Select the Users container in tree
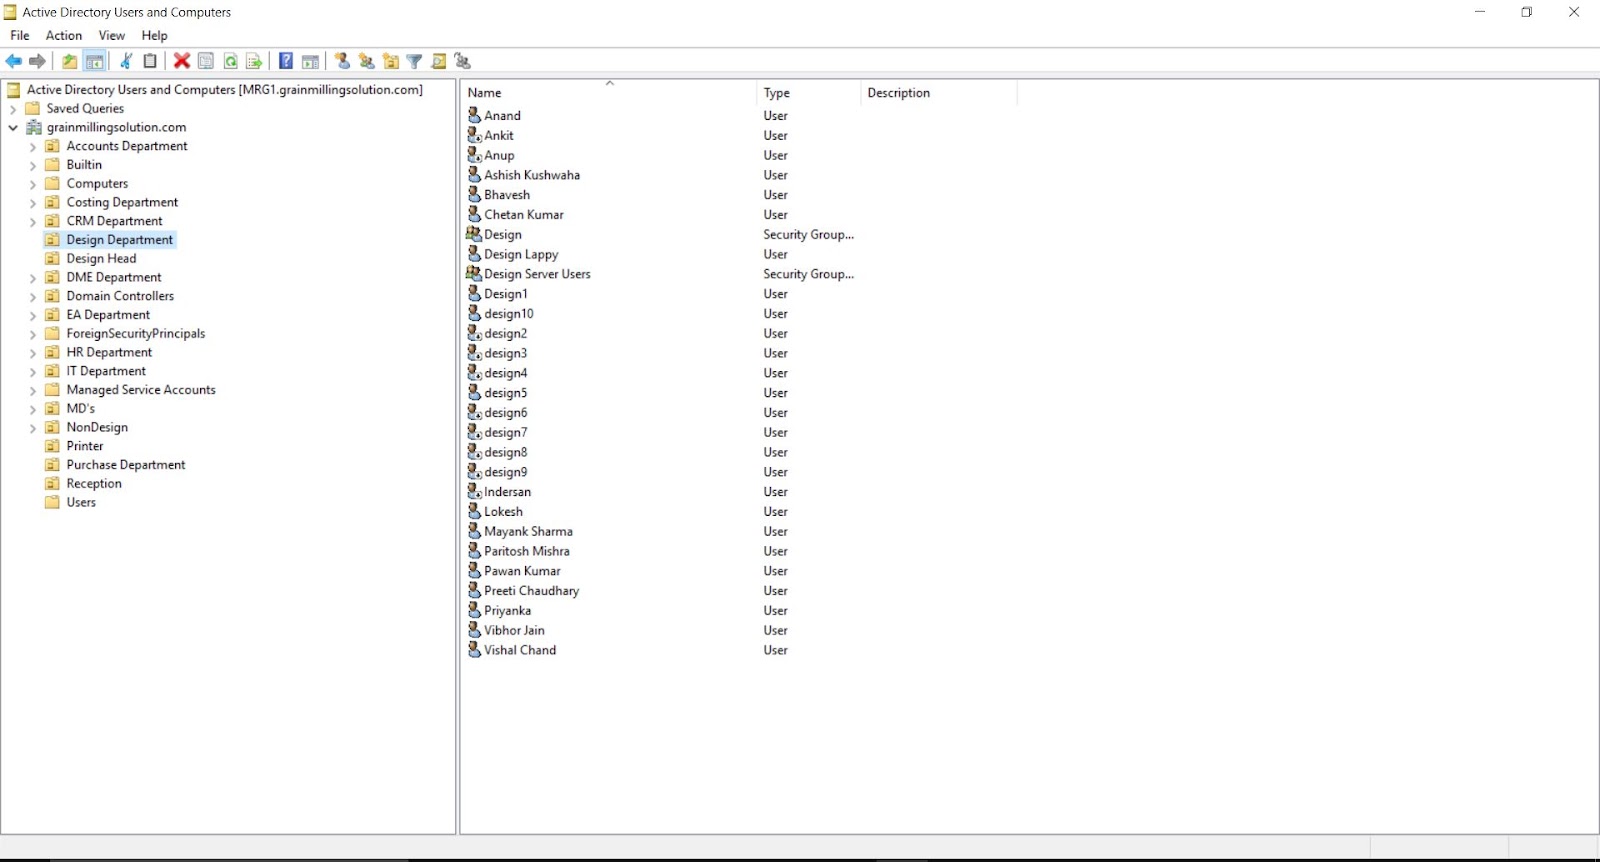Image resolution: width=1600 pixels, height=862 pixels. click(x=81, y=503)
